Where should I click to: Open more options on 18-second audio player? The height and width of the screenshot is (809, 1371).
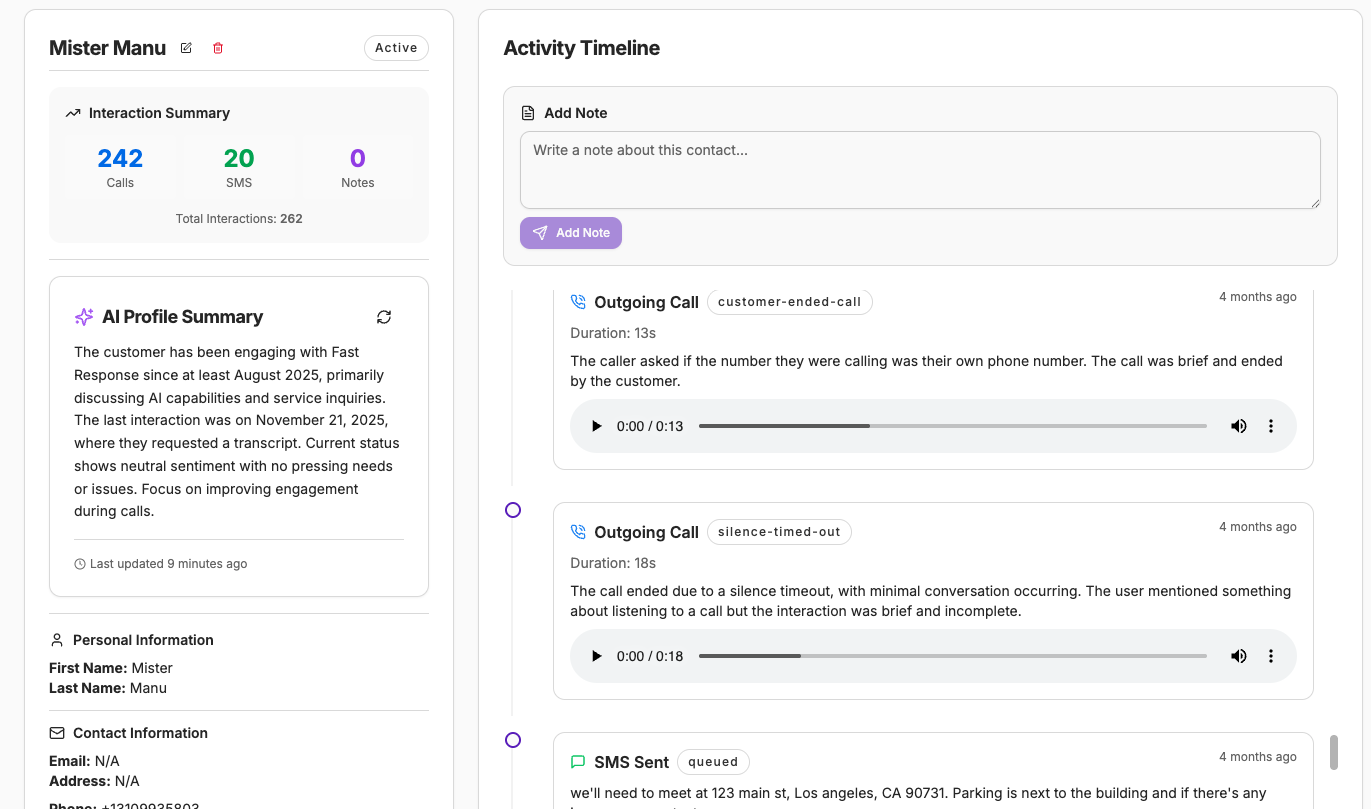tap(1271, 656)
